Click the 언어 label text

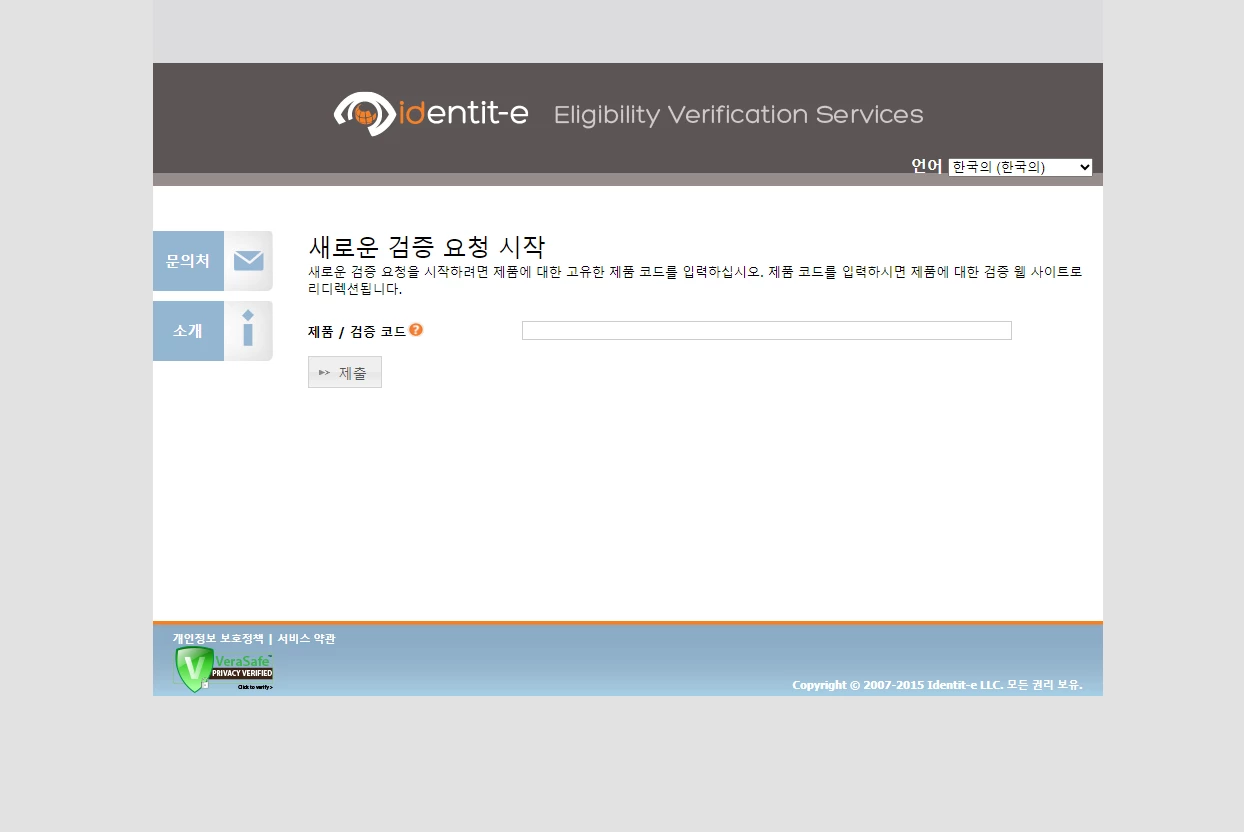(927, 166)
